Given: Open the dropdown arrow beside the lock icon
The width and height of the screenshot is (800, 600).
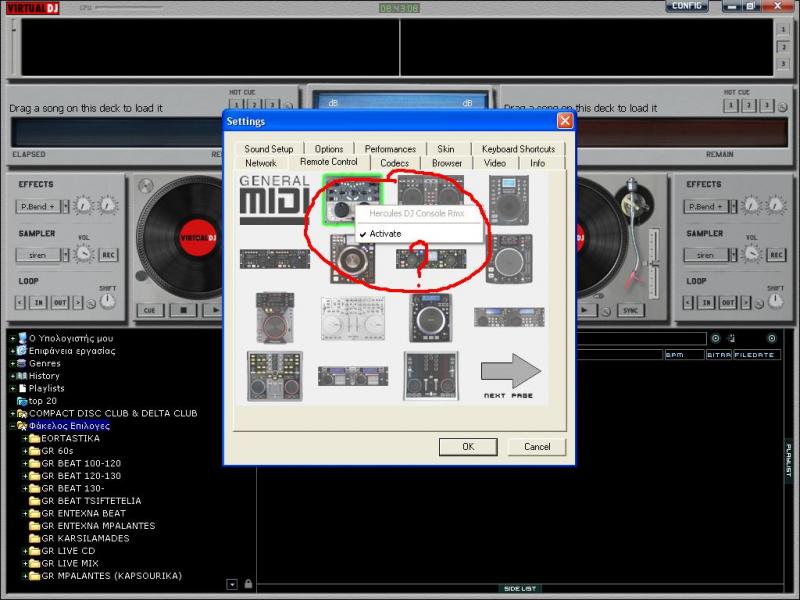Looking at the screenshot, I should [x=232, y=584].
